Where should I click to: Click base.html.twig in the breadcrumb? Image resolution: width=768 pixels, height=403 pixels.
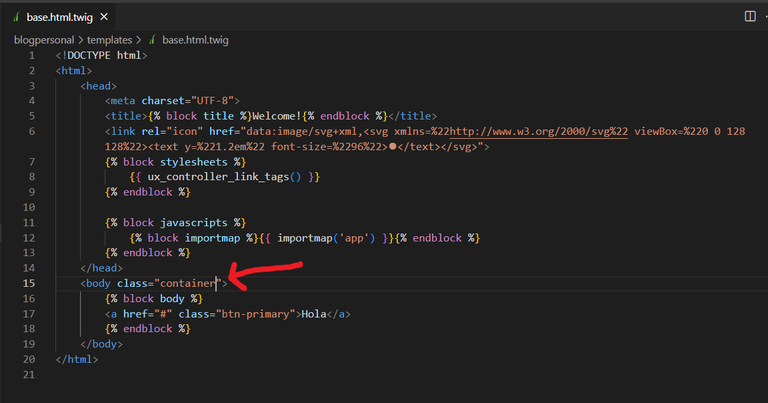coord(195,40)
